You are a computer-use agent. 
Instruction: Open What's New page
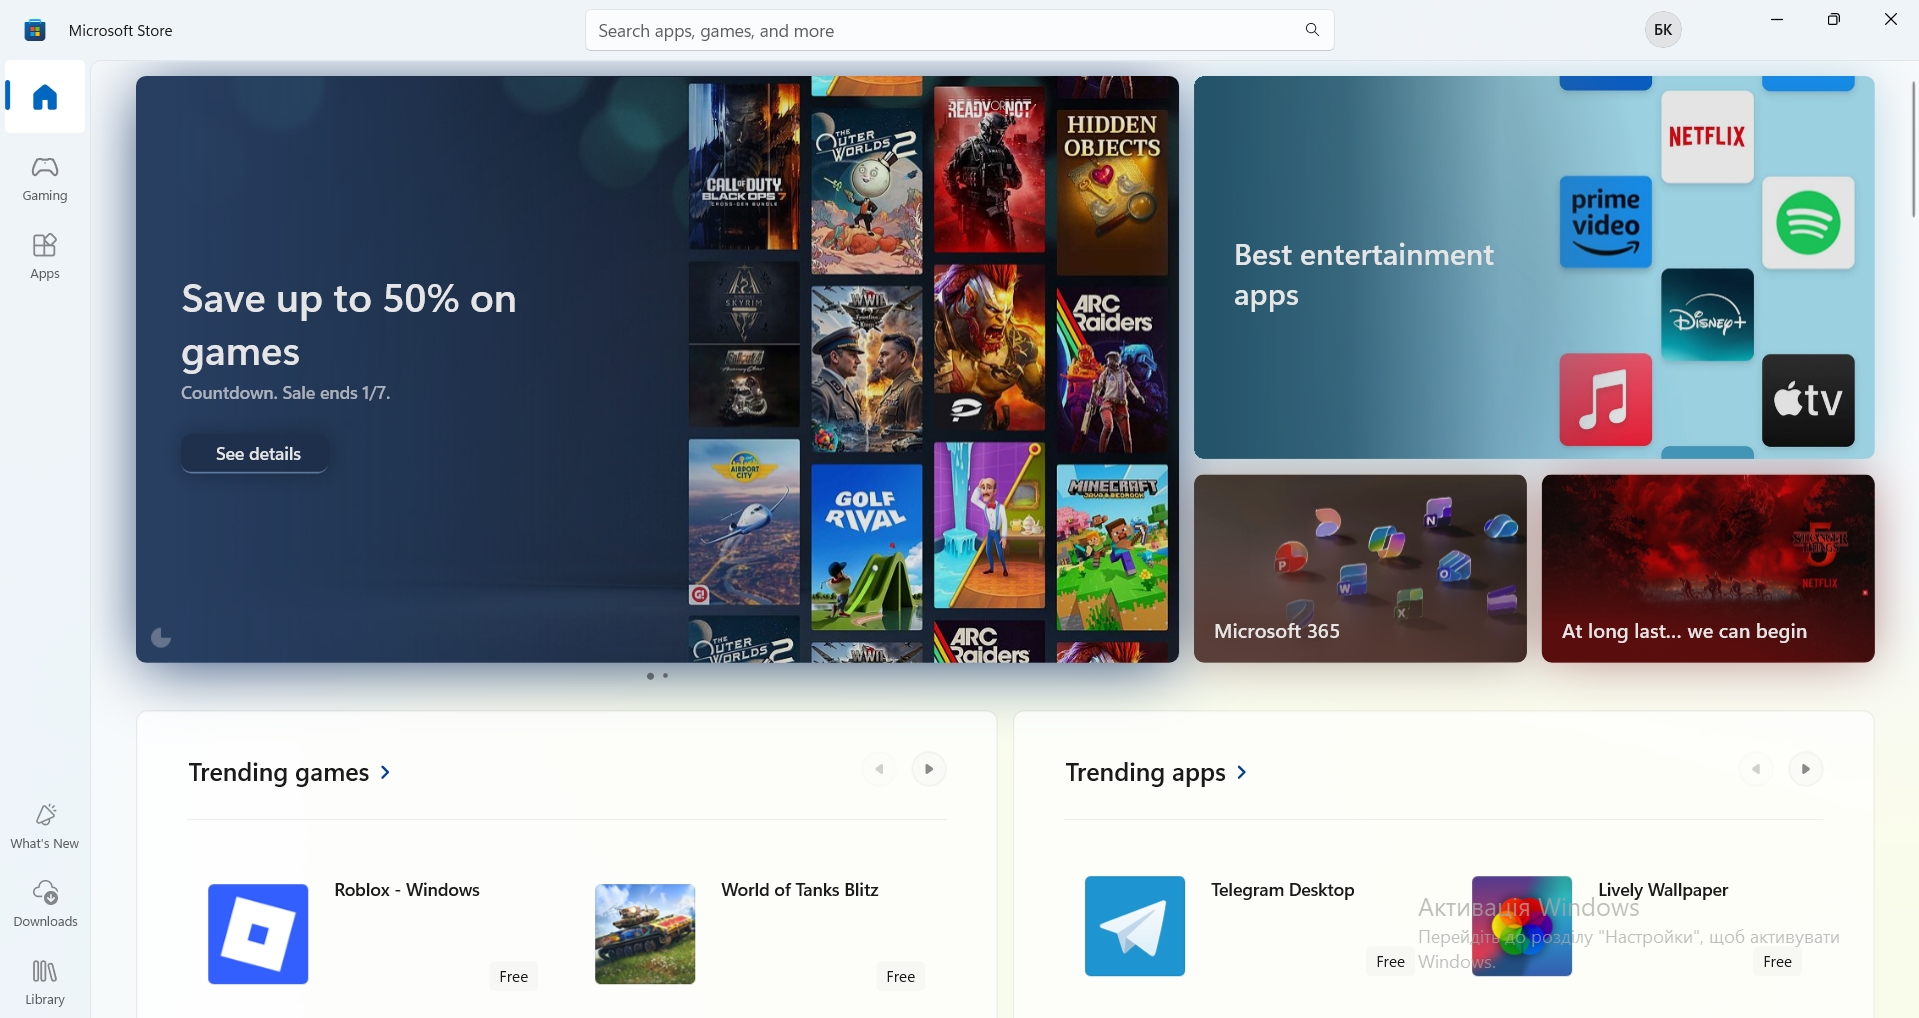(45, 826)
